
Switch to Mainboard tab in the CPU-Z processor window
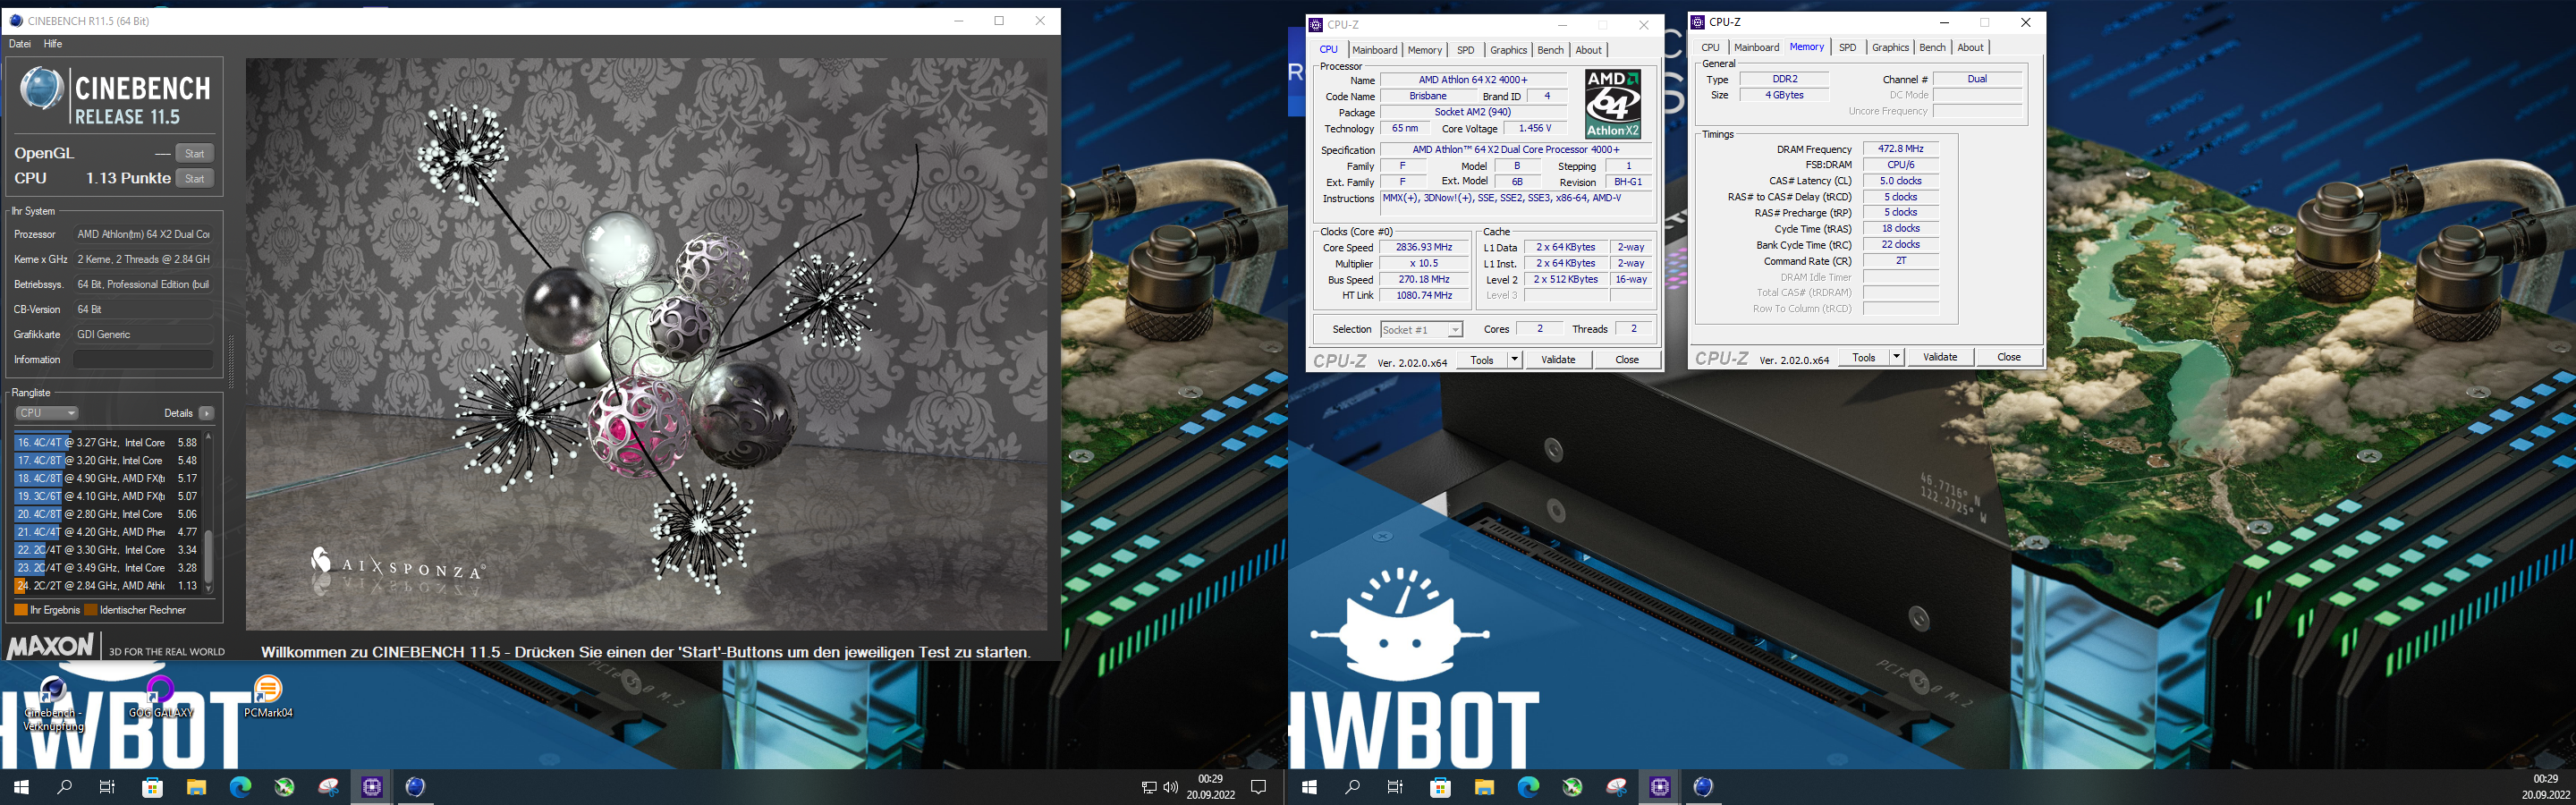coord(1375,50)
